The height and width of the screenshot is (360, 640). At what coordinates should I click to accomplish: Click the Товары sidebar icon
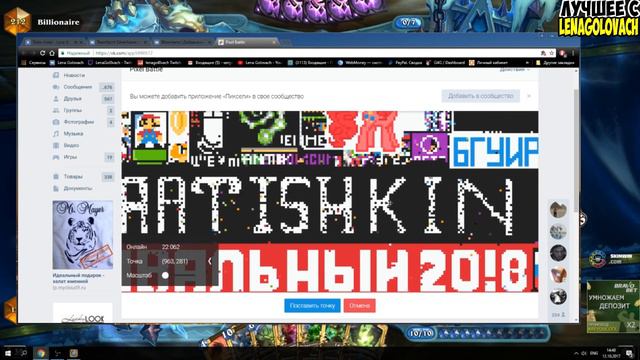[x=56, y=177]
